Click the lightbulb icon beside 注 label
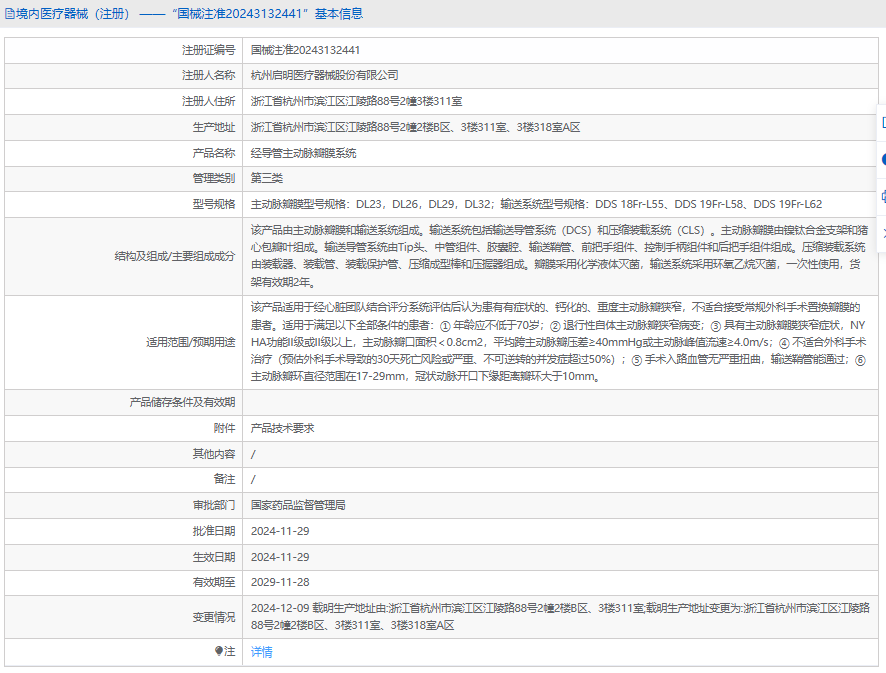The width and height of the screenshot is (886, 673). point(219,651)
